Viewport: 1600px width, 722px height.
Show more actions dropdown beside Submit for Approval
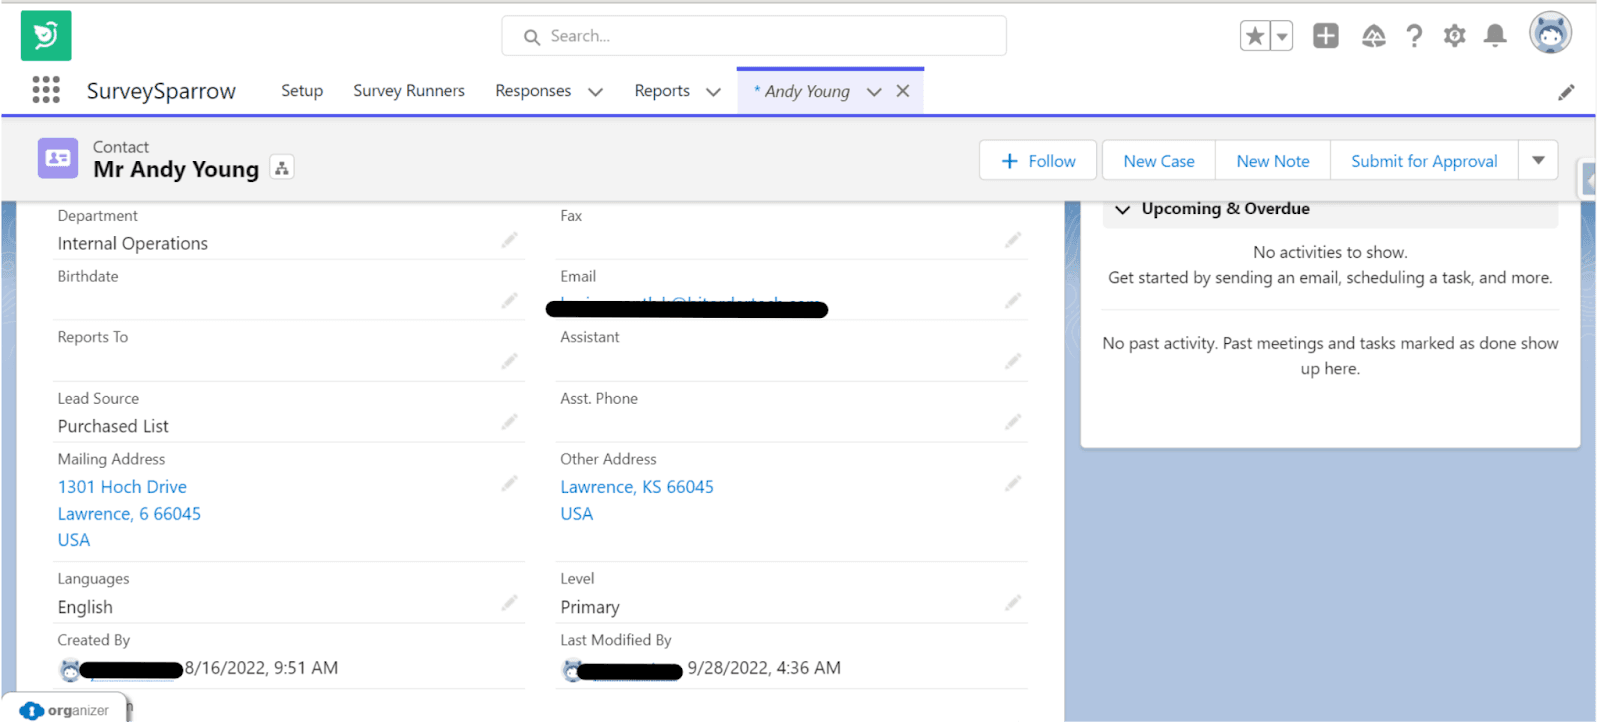point(1538,160)
